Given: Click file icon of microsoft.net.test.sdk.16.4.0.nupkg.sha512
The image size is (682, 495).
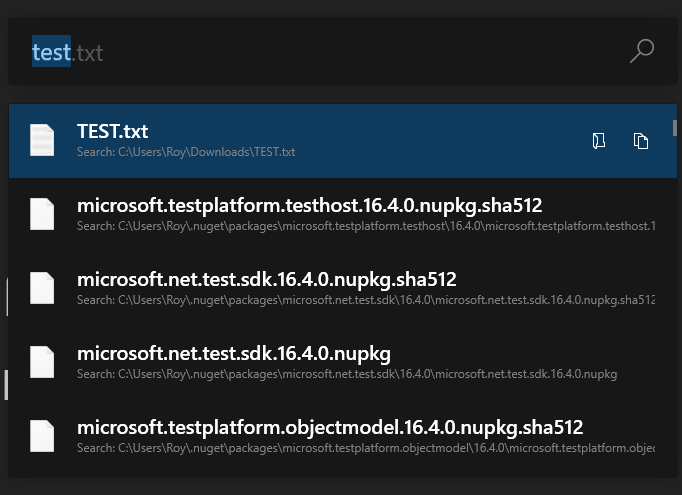Looking at the screenshot, I should click(41, 288).
